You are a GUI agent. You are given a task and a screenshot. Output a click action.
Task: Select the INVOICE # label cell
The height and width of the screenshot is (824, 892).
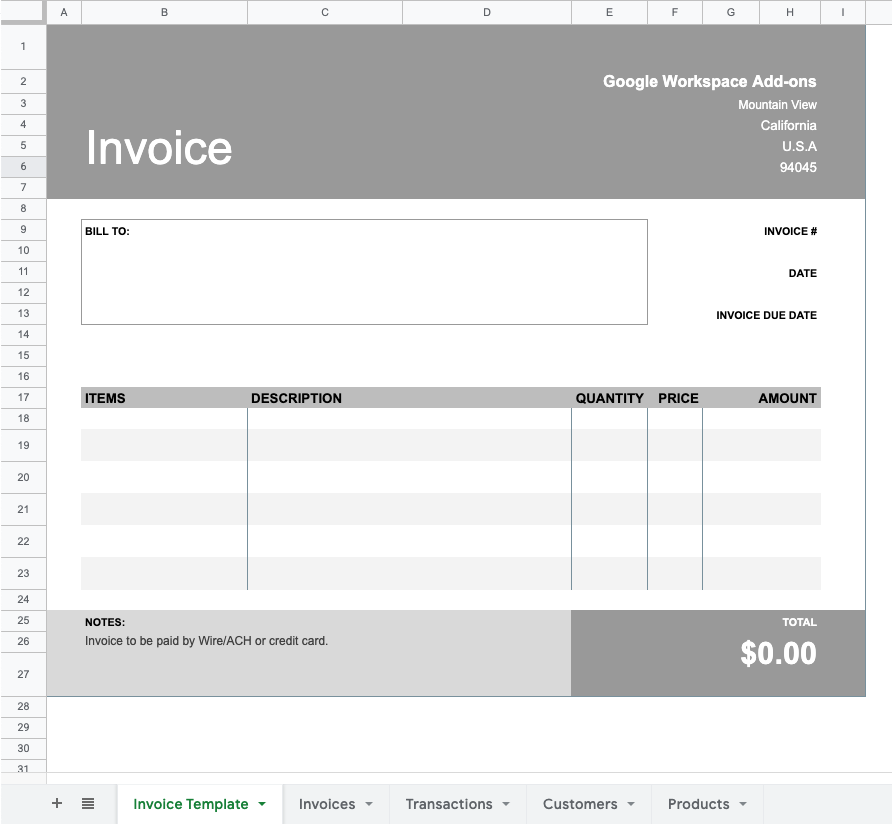coord(790,231)
